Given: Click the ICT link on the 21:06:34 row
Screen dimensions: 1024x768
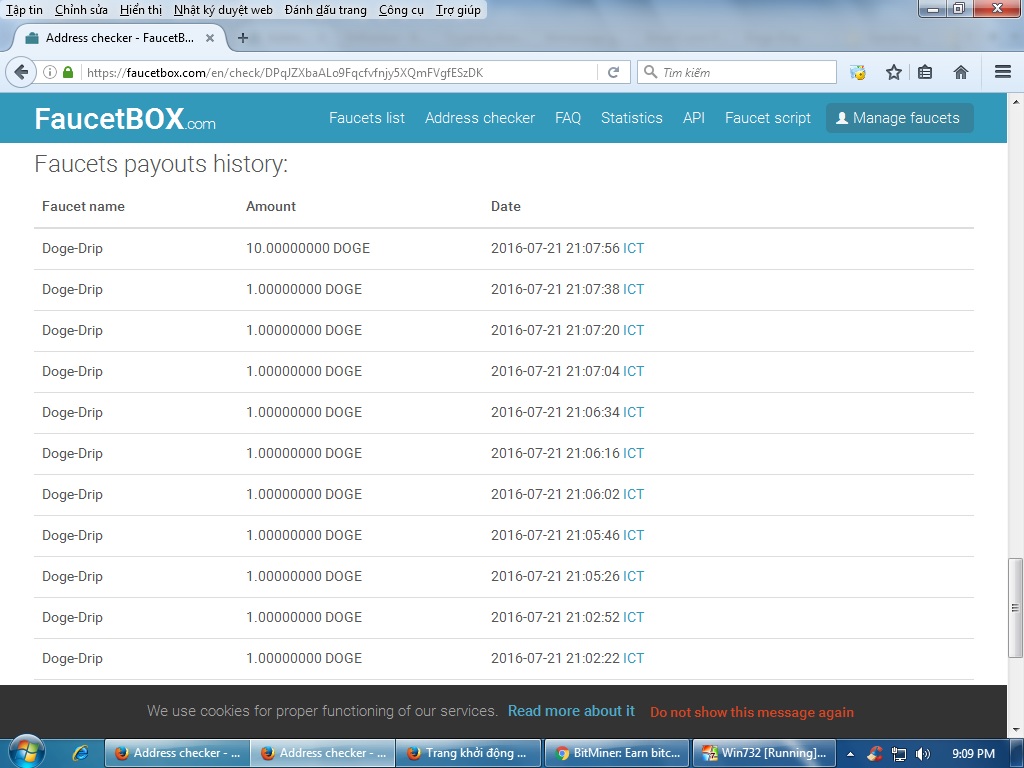Looking at the screenshot, I should [x=633, y=412].
